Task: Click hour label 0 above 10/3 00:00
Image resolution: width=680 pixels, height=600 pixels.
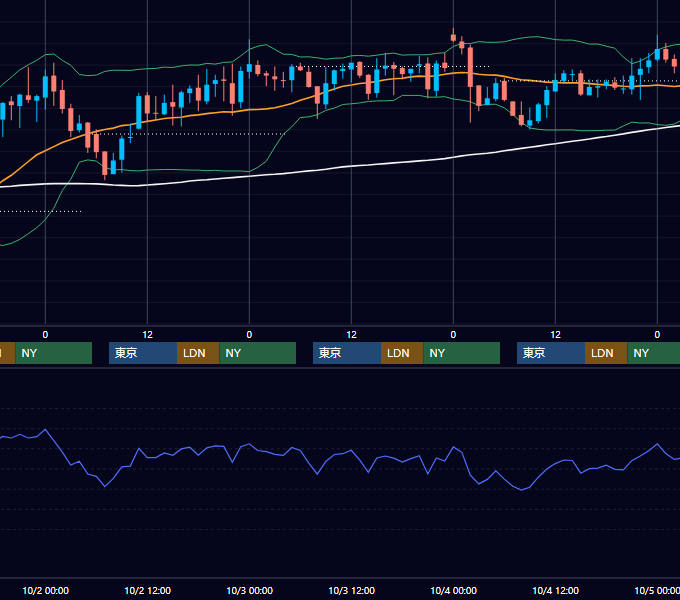Action: click(x=249, y=334)
